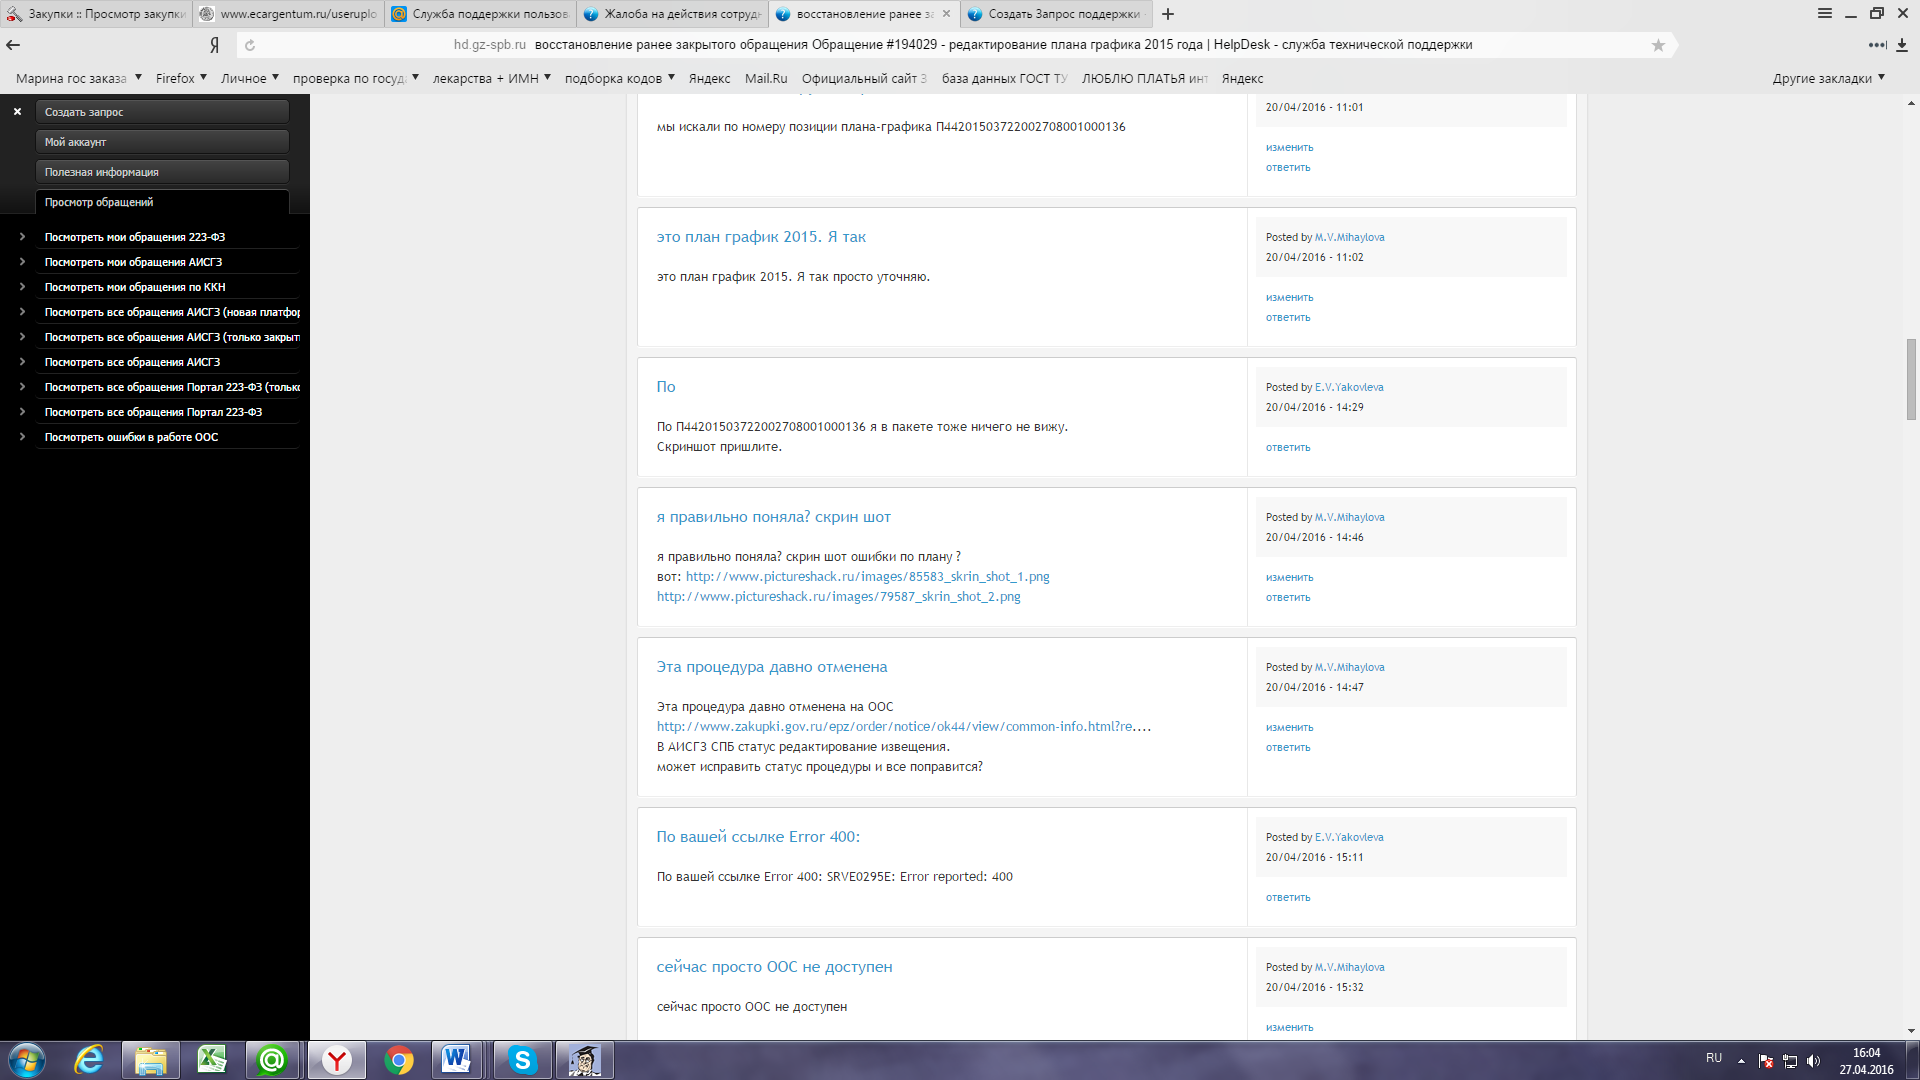
Task: Open the professor-icon app on taskbar
Action: click(584, 1060)
